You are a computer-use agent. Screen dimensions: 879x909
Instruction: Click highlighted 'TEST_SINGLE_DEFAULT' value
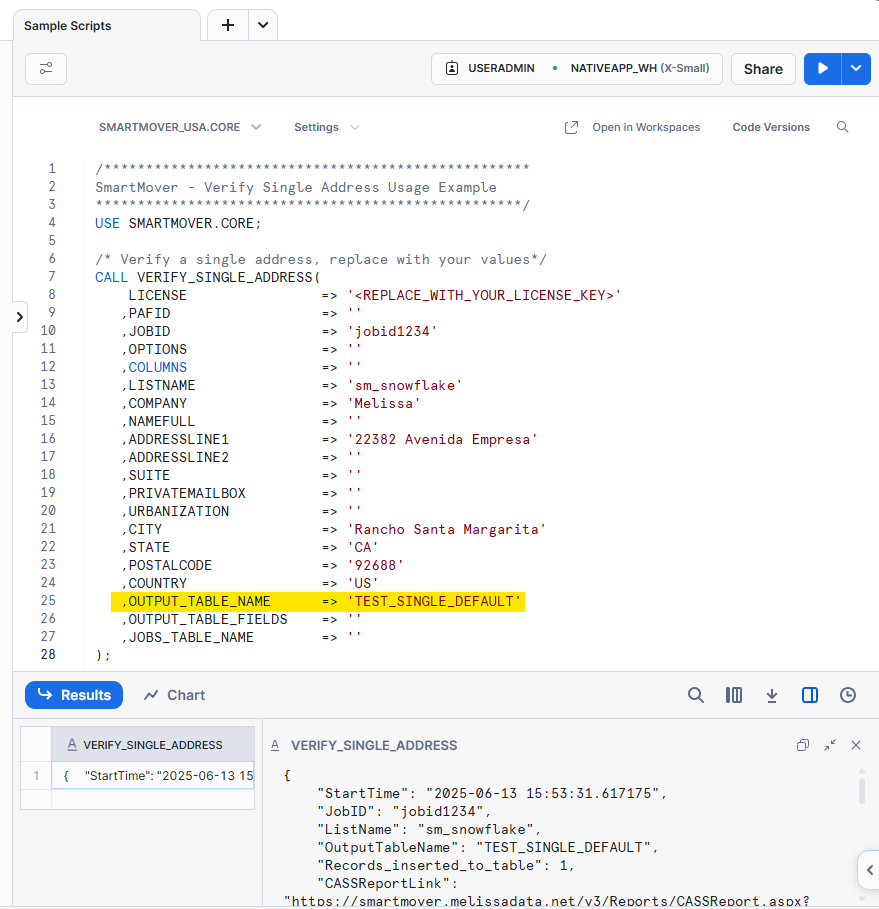434,601
